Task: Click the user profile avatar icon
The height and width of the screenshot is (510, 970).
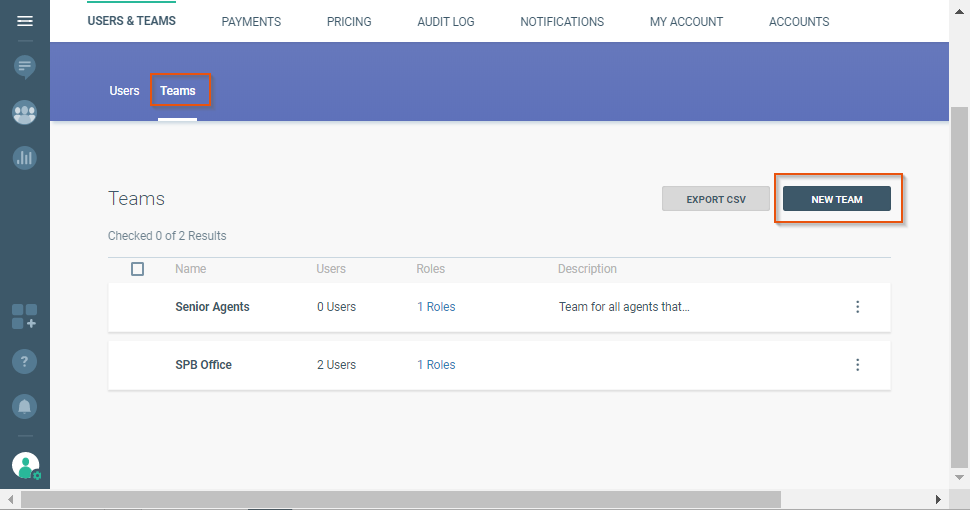Action: (x=25, y=465)
